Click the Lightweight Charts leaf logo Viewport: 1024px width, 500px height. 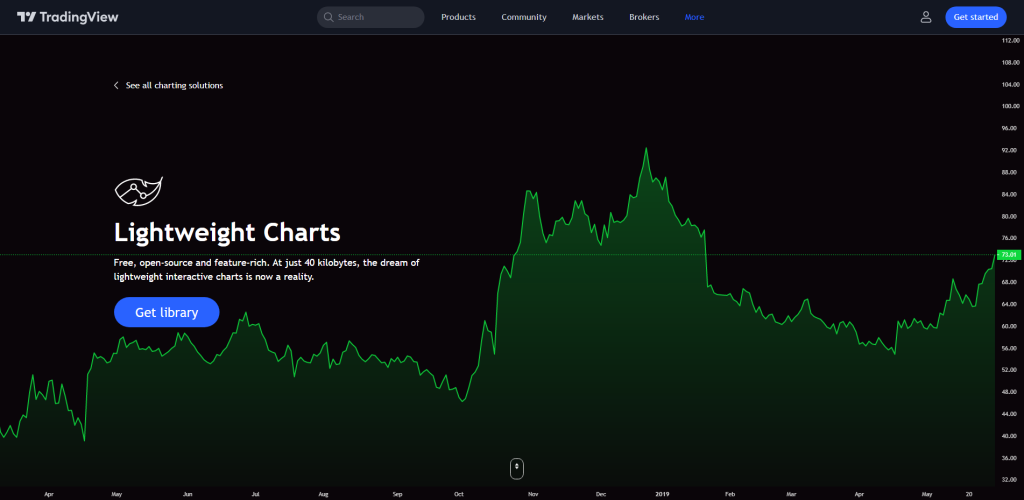coord(138,191)
